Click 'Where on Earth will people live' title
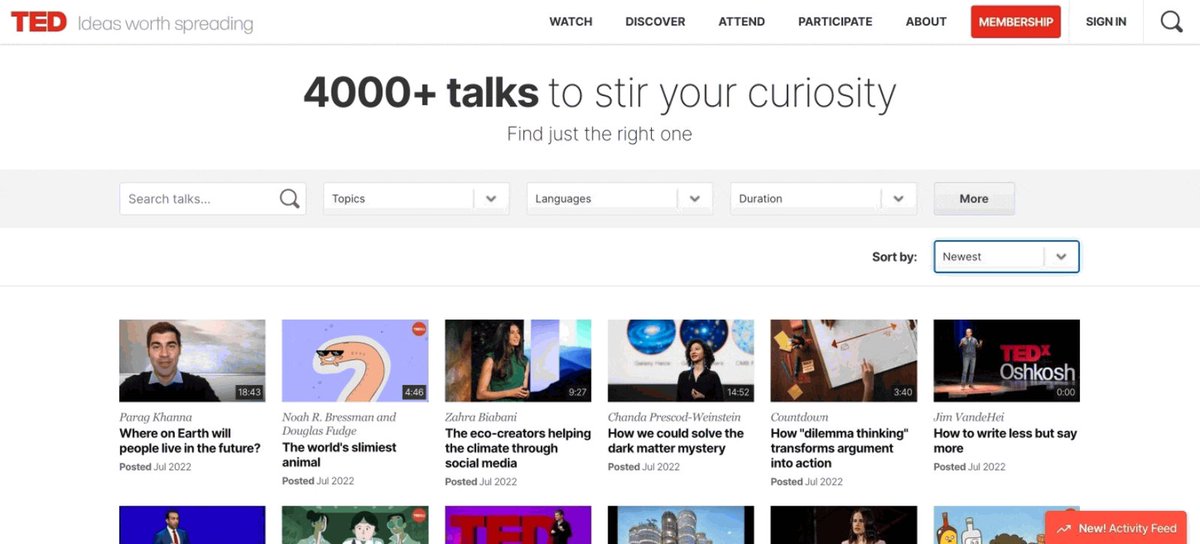The height and width of the screenshot is (544, 1200). (190, 441)
